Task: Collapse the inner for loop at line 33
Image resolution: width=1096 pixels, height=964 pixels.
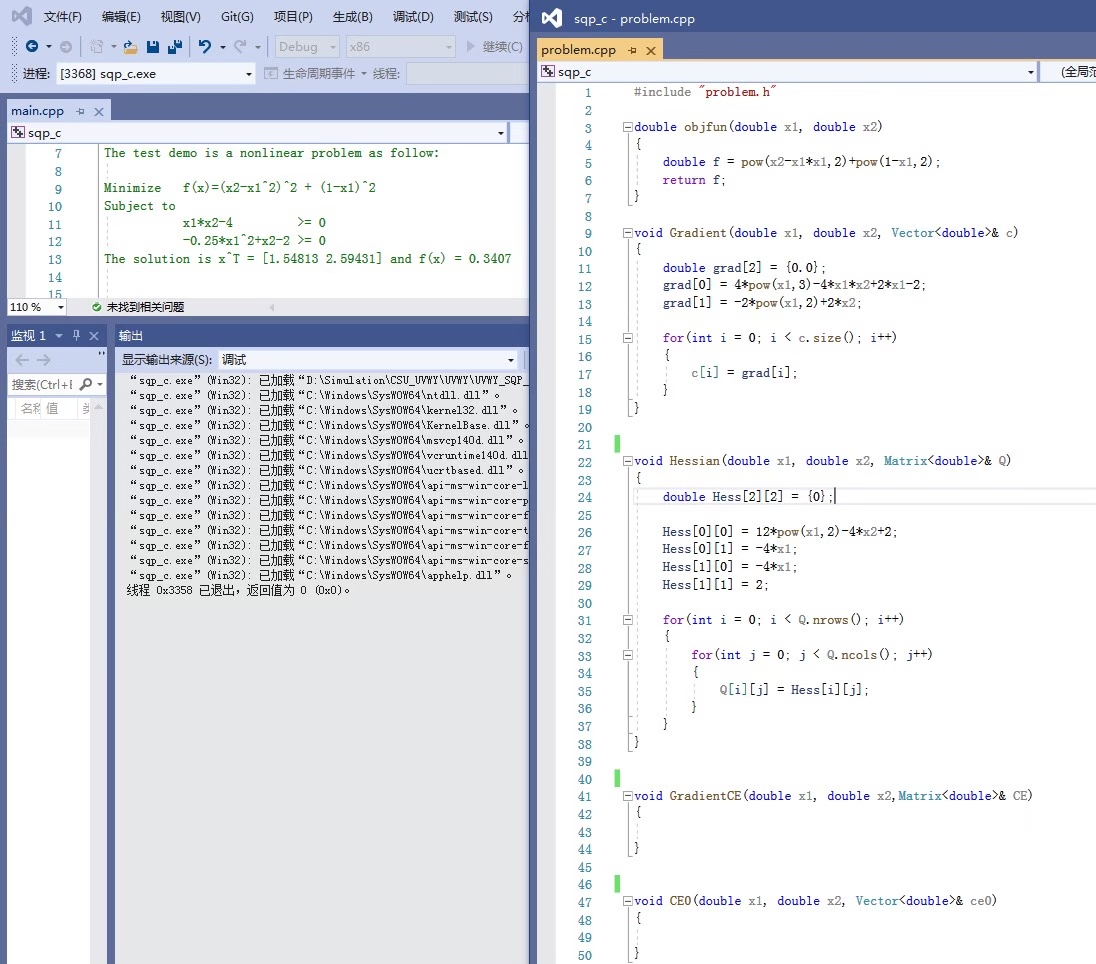Action: coord(628,655)
